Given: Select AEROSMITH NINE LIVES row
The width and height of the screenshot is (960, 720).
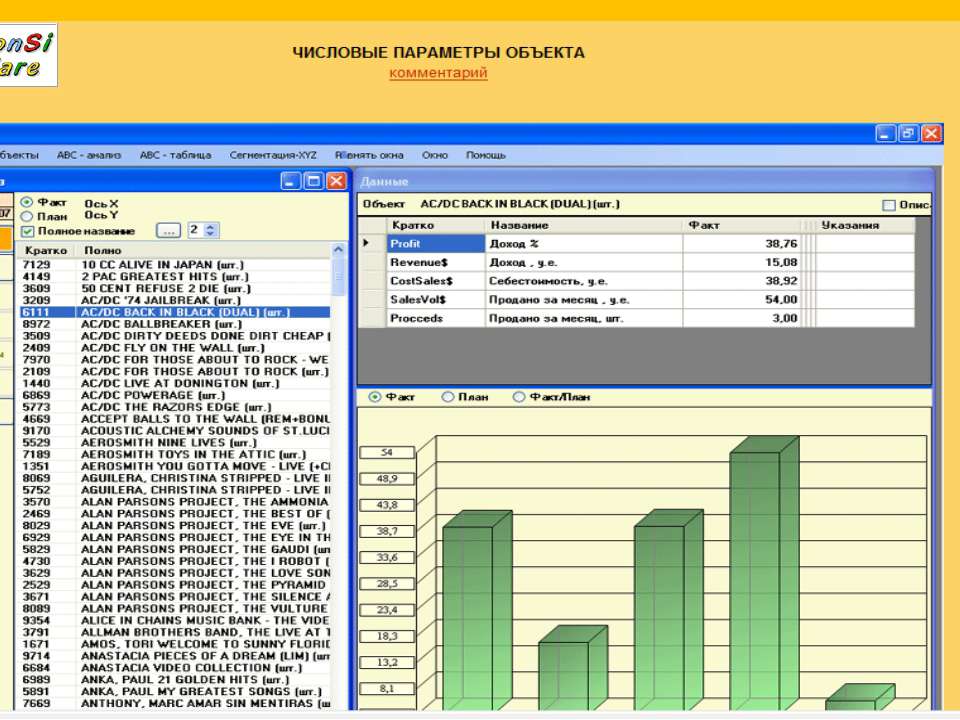Looking at the screenshot, I should click(x=174, y=443).
